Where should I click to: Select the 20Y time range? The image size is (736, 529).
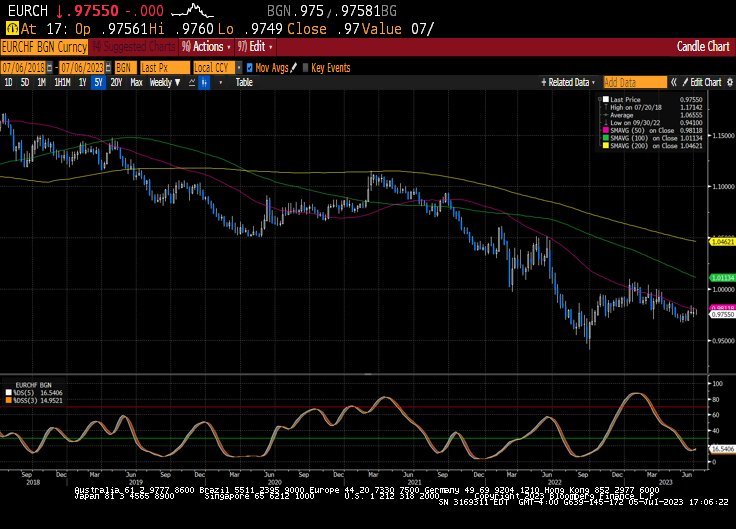(116, 82)
